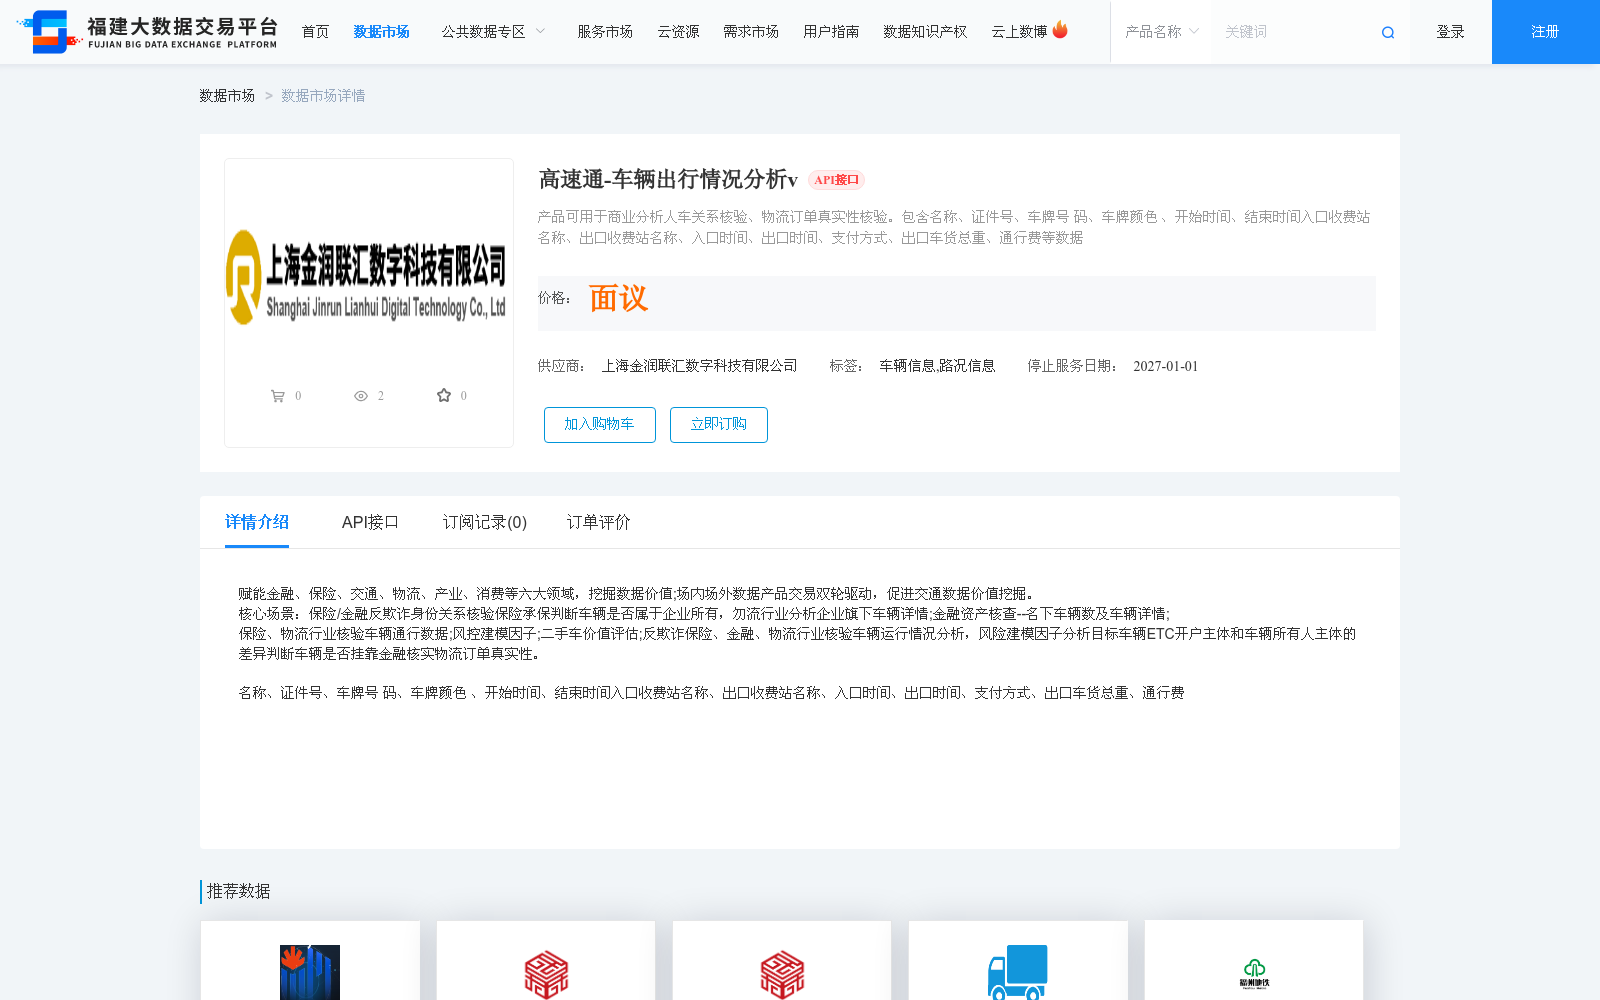Click the 加入购物车 button

pyautogui.click(x=600, y=425)
